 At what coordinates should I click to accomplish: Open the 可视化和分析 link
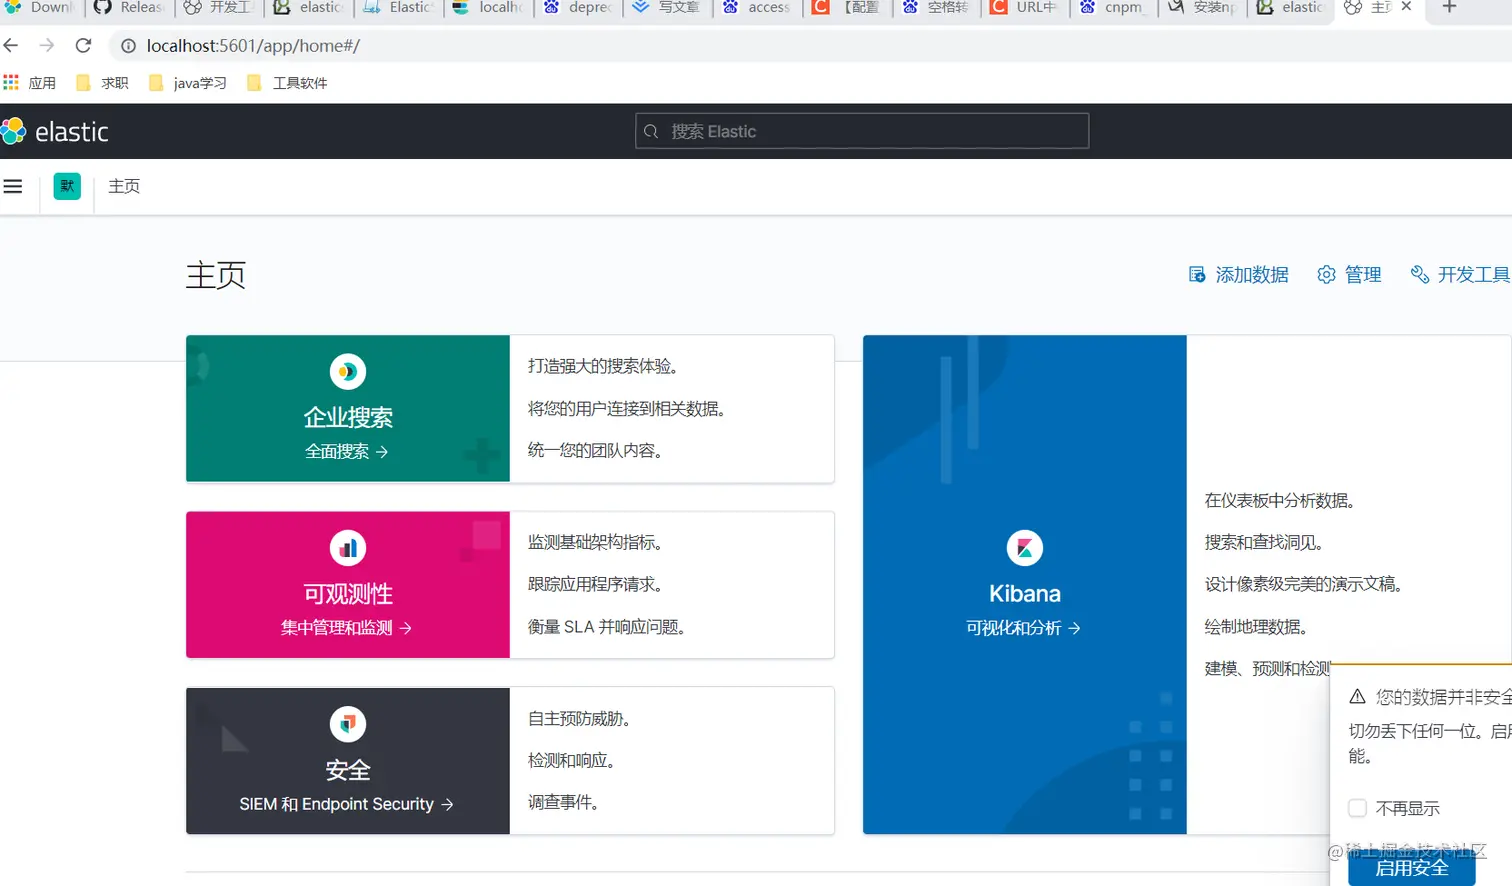[x=1024, y=628]
